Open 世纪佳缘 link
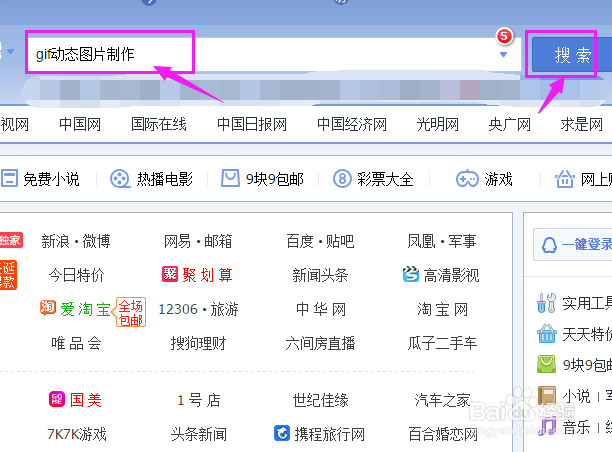 pos(320,400)
